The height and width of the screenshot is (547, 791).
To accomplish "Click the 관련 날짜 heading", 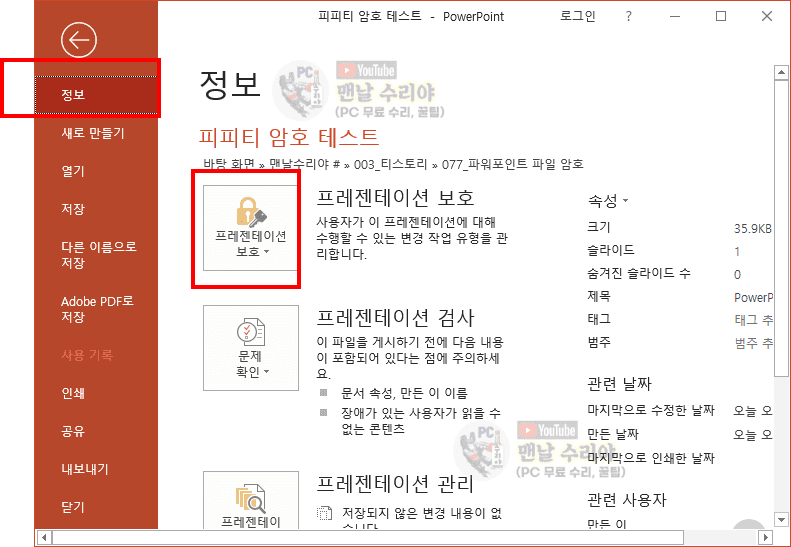I will point(619,384).
